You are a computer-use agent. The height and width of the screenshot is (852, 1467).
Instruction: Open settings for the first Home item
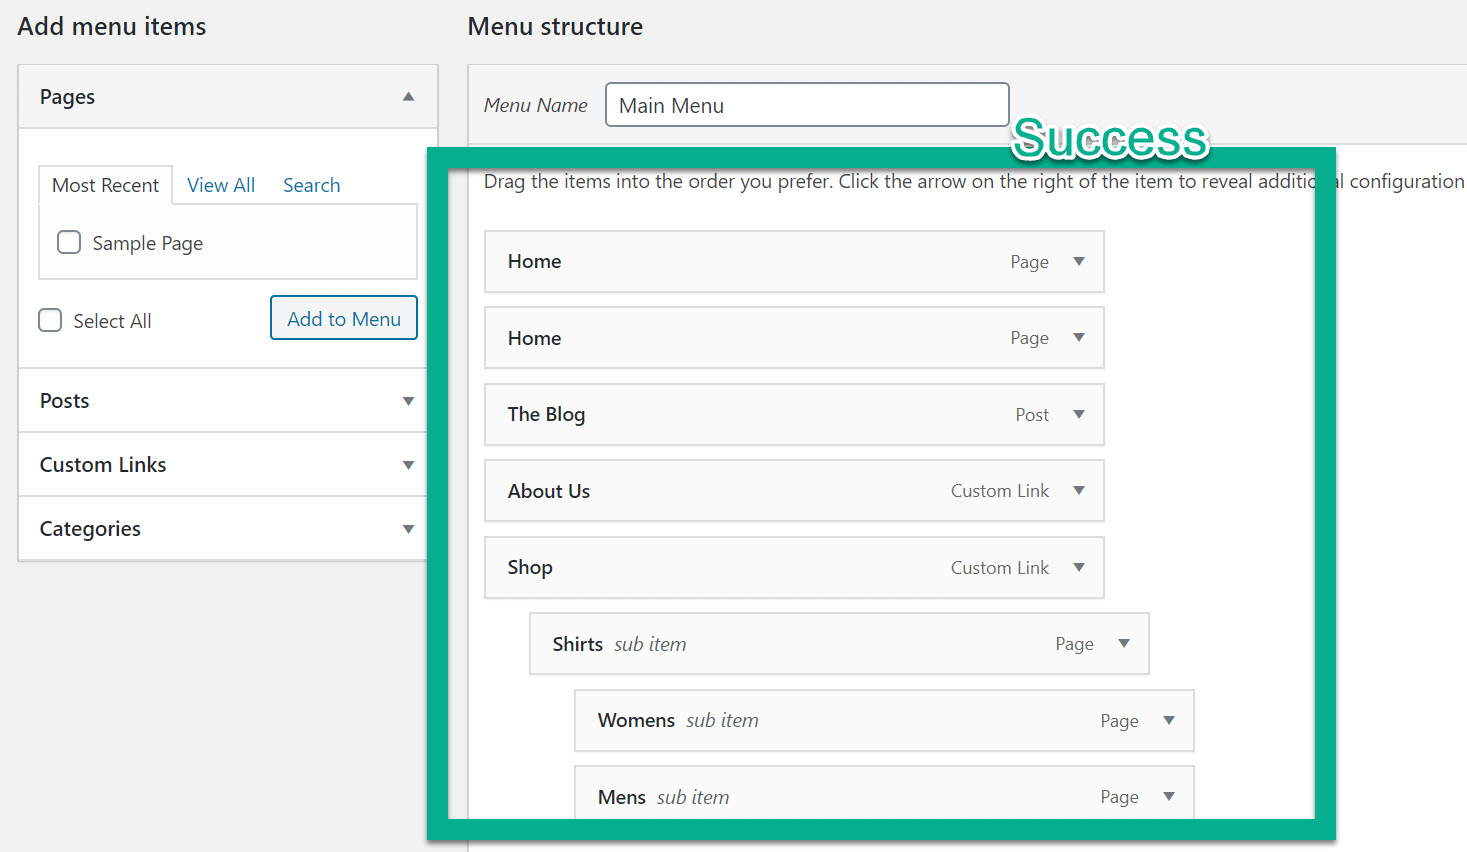tap(1079, 261)
